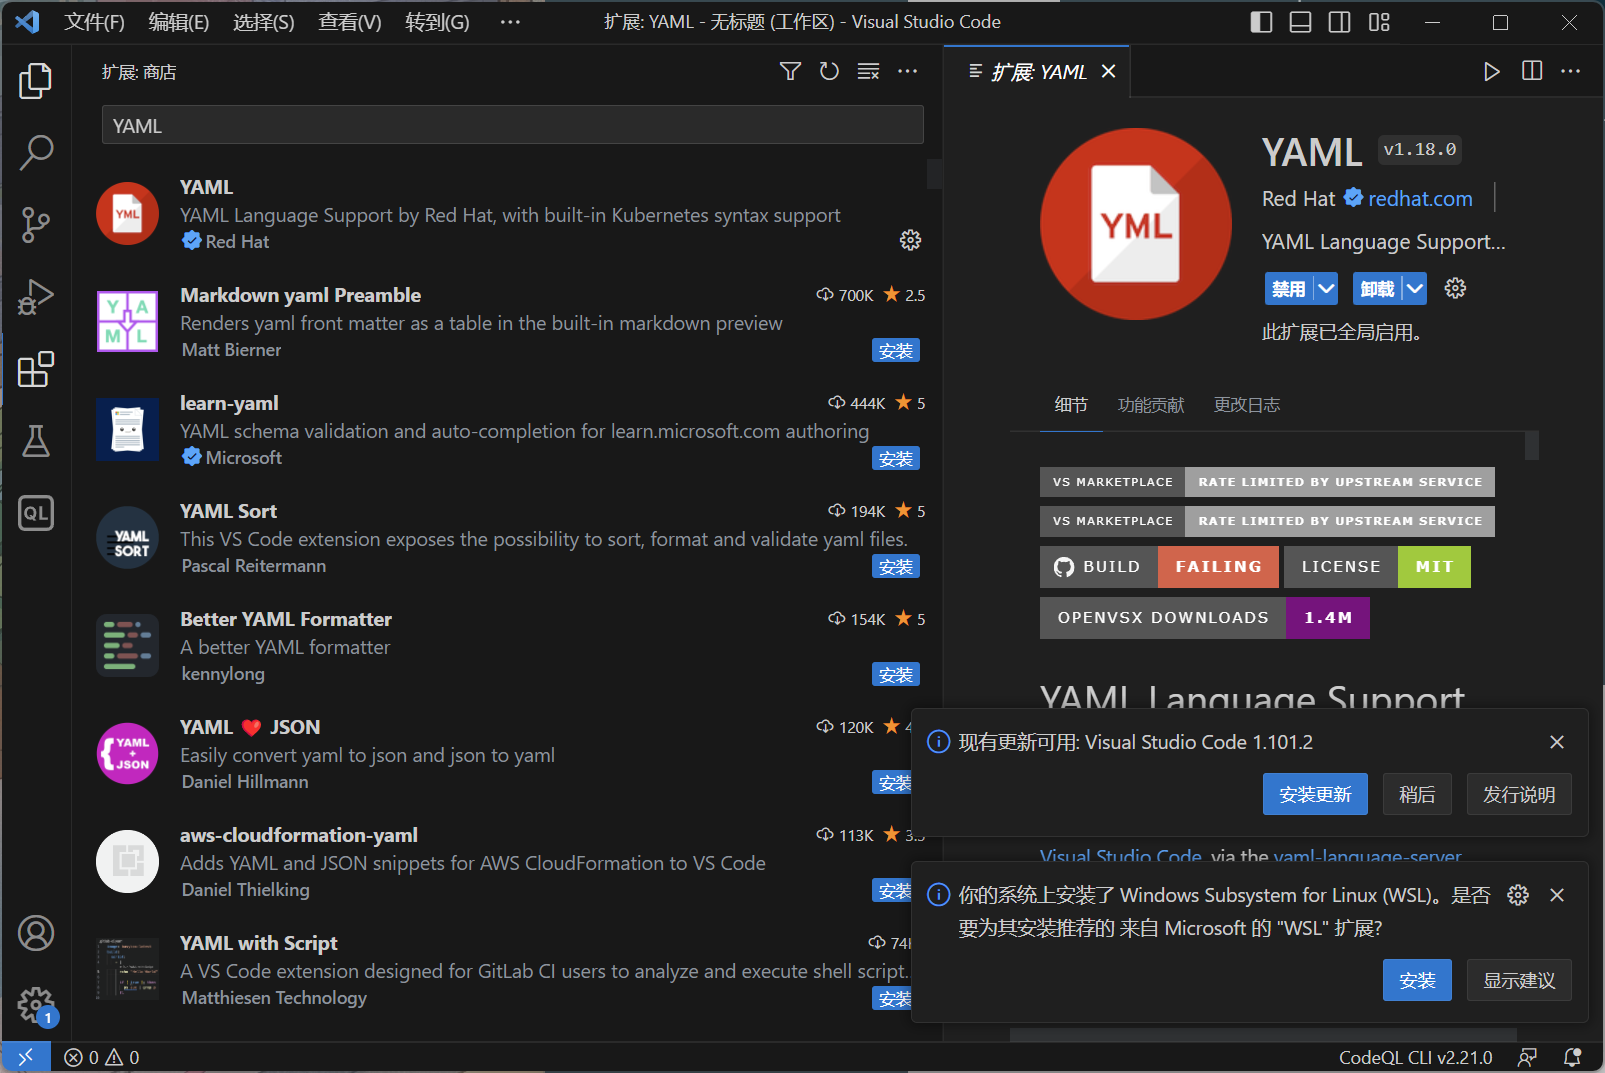
Task: Open the 转到(G) menu
Action: click(437, 22)
